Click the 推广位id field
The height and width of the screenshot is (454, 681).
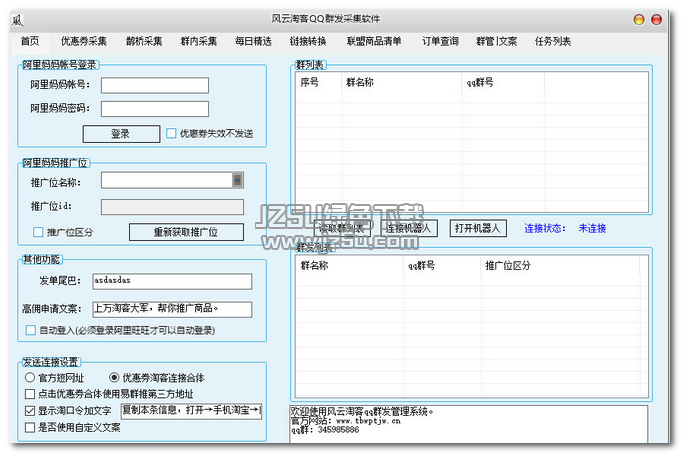[x=172, y=207]
